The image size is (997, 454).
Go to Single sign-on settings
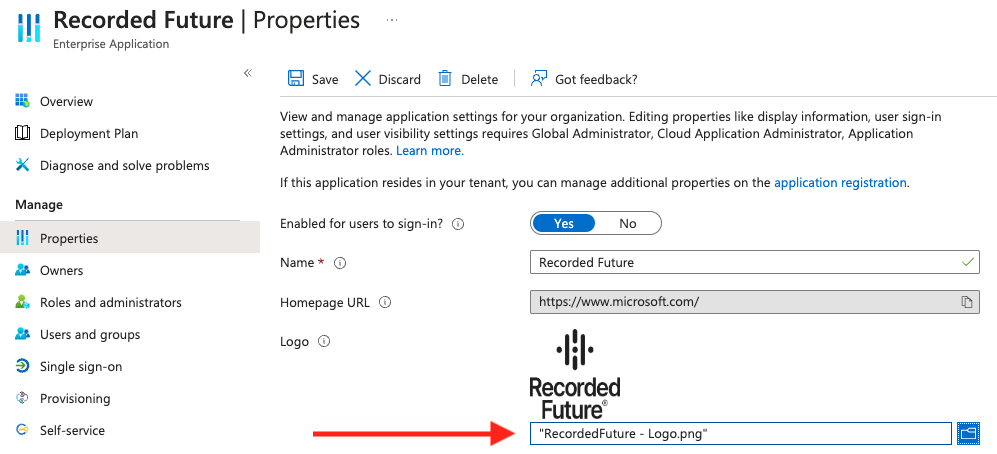pos(81,367)
